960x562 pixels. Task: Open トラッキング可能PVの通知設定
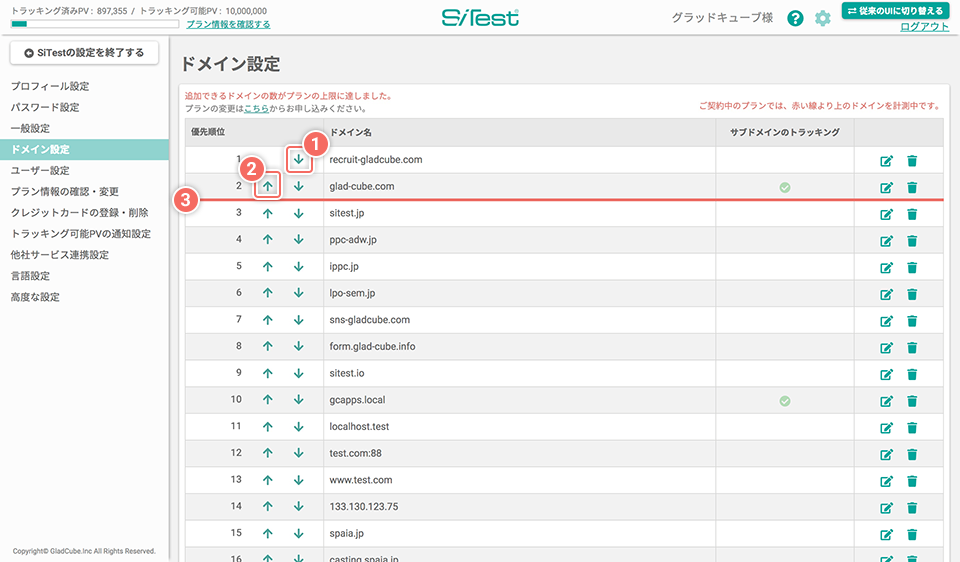(x=81, y=234)
